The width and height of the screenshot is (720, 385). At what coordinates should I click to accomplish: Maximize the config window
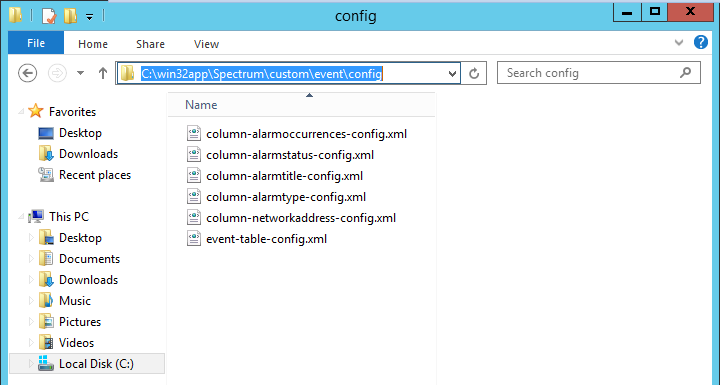pyautogui.click(x=654, y=12)
